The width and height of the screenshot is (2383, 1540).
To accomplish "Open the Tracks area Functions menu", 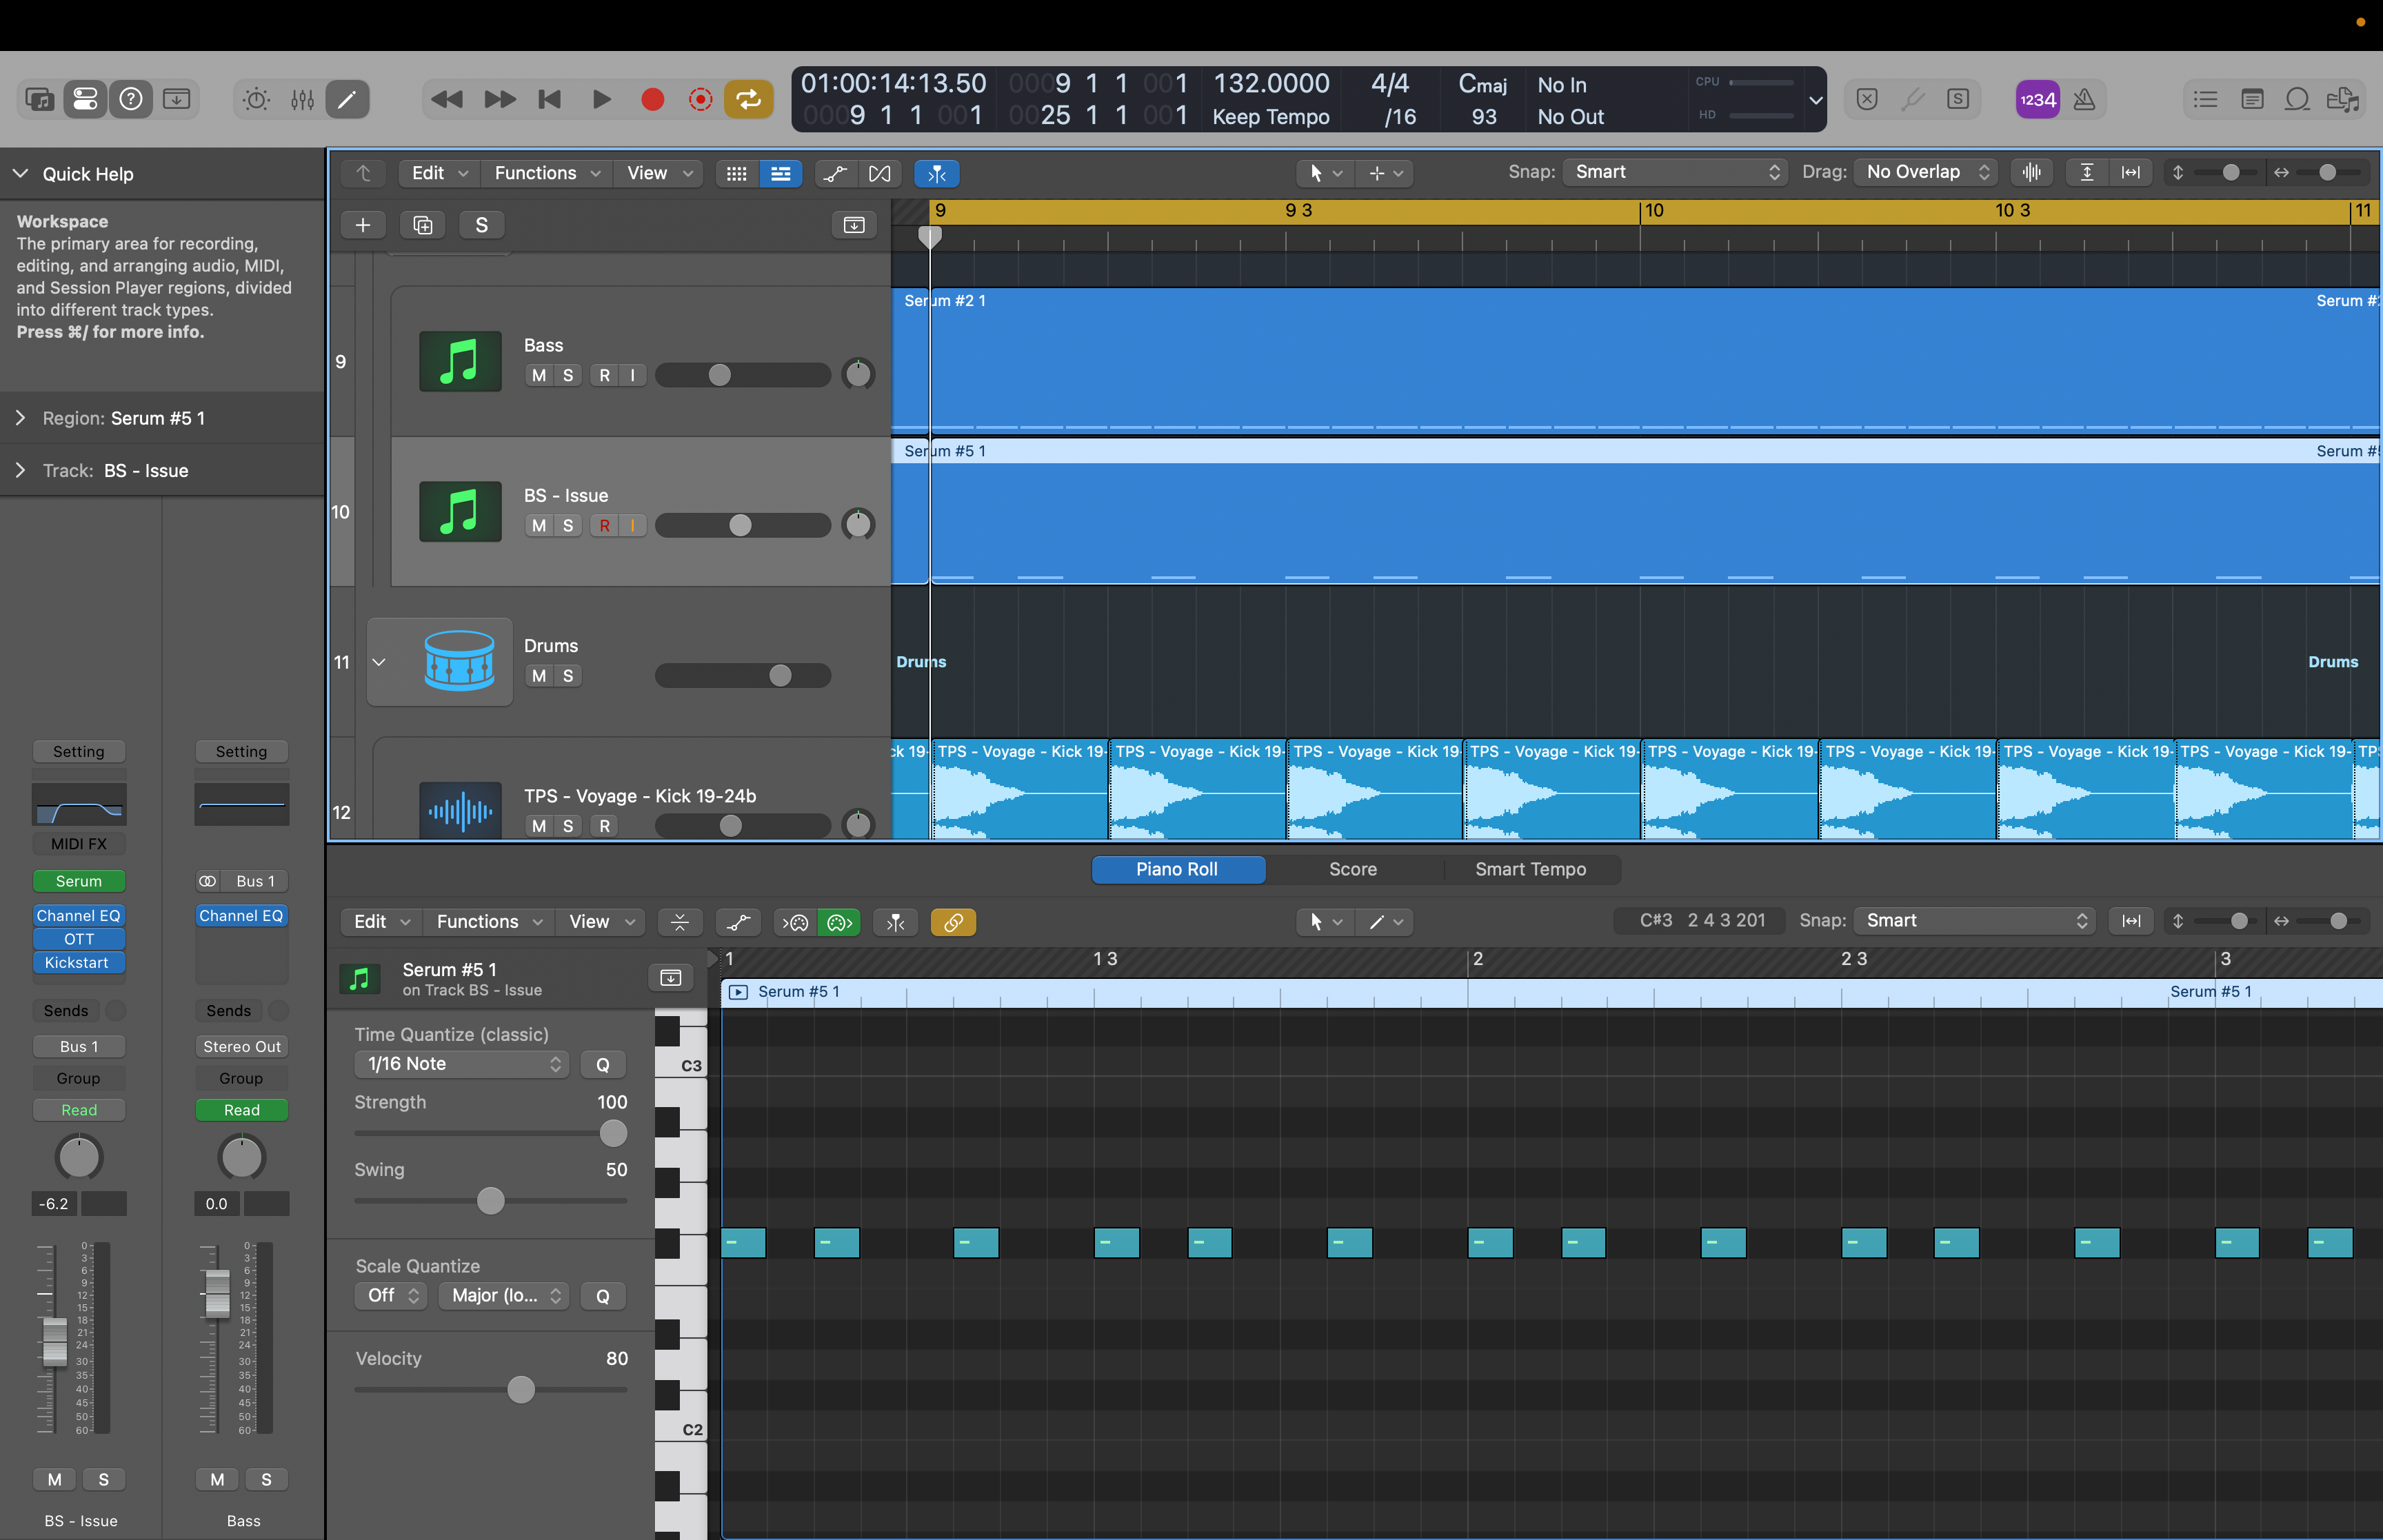I will (546, 173).
